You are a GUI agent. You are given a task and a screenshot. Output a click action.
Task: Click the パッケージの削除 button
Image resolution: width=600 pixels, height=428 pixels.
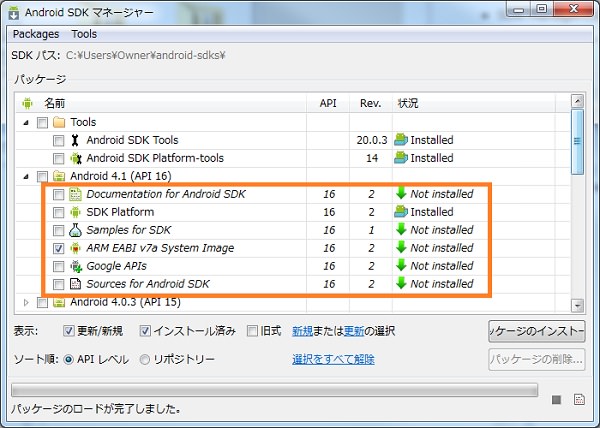tap(536, 360)
